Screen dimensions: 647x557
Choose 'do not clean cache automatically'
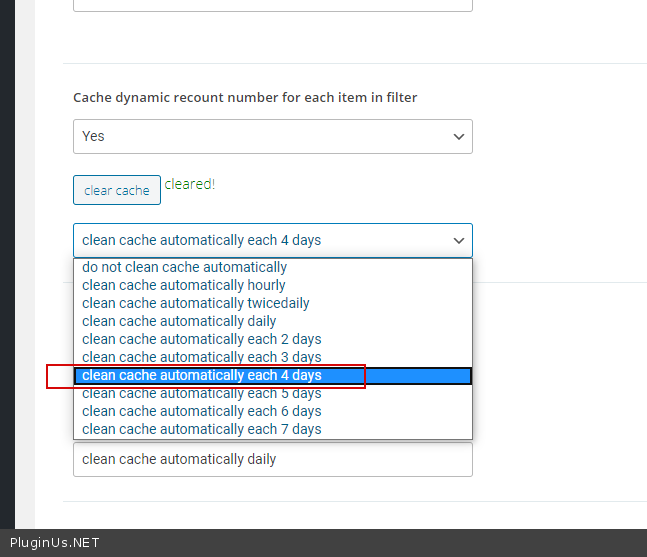click(x=185, y=267)
